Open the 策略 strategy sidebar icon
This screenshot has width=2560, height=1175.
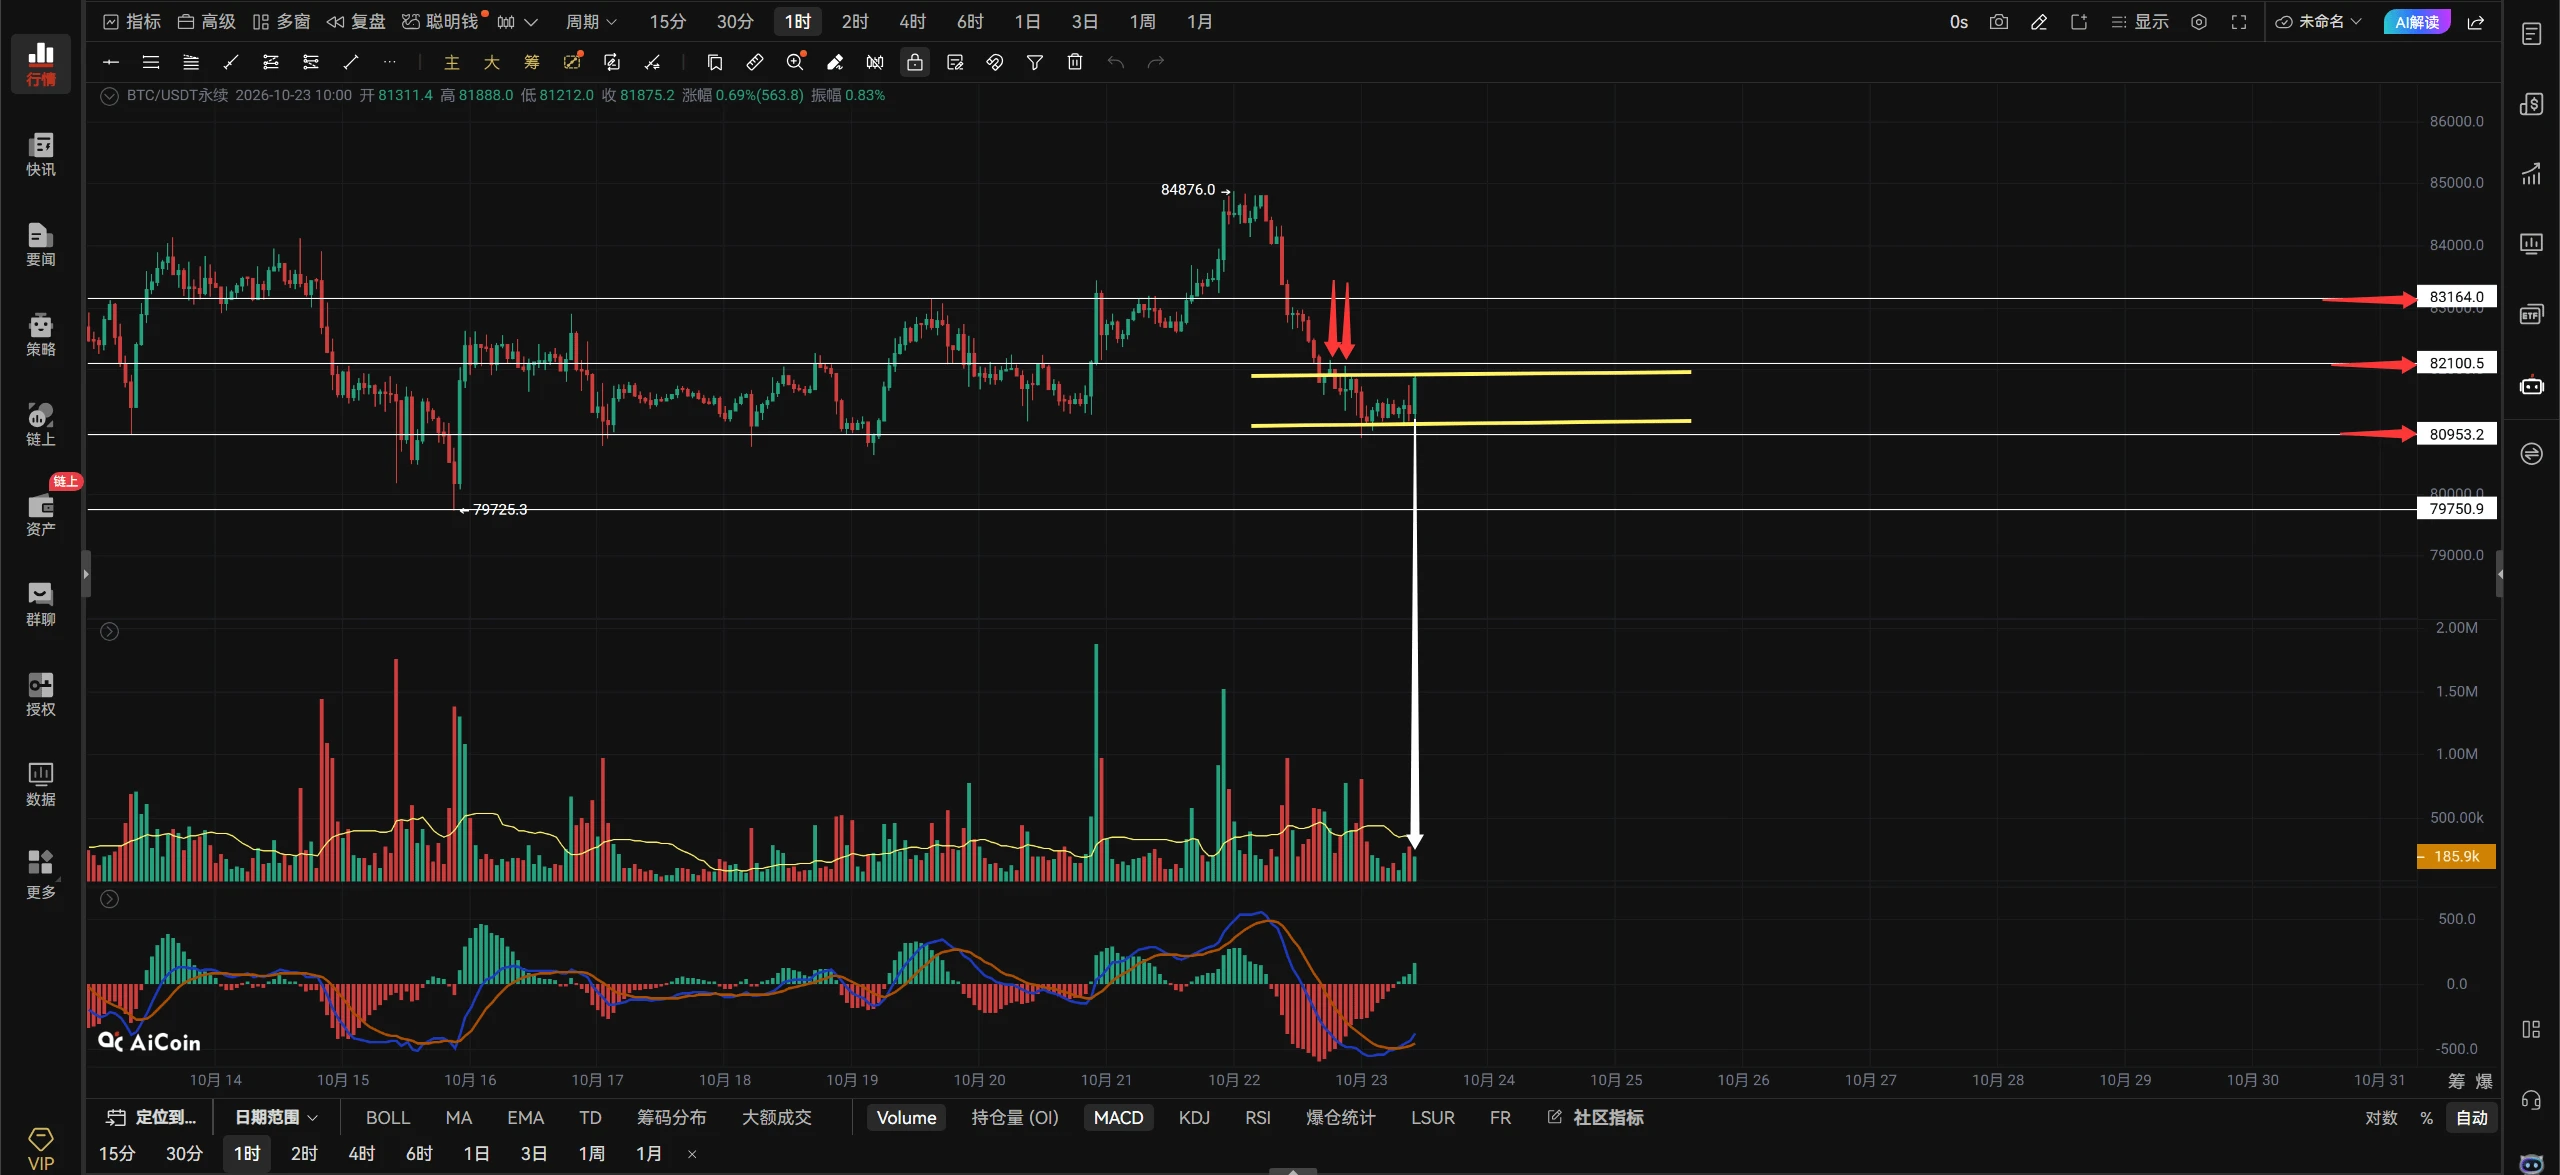point(40,333)
